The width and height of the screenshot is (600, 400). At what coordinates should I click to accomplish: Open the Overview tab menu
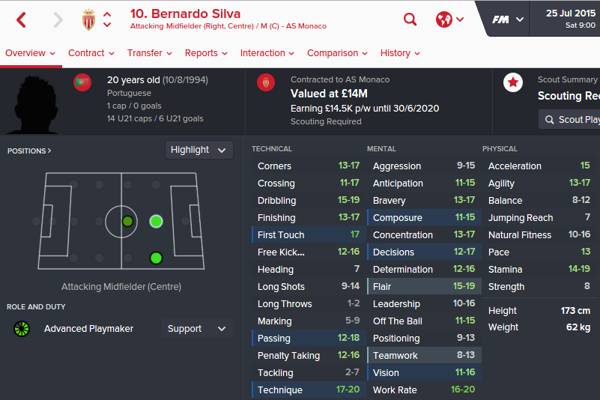[x=30, y=53]
